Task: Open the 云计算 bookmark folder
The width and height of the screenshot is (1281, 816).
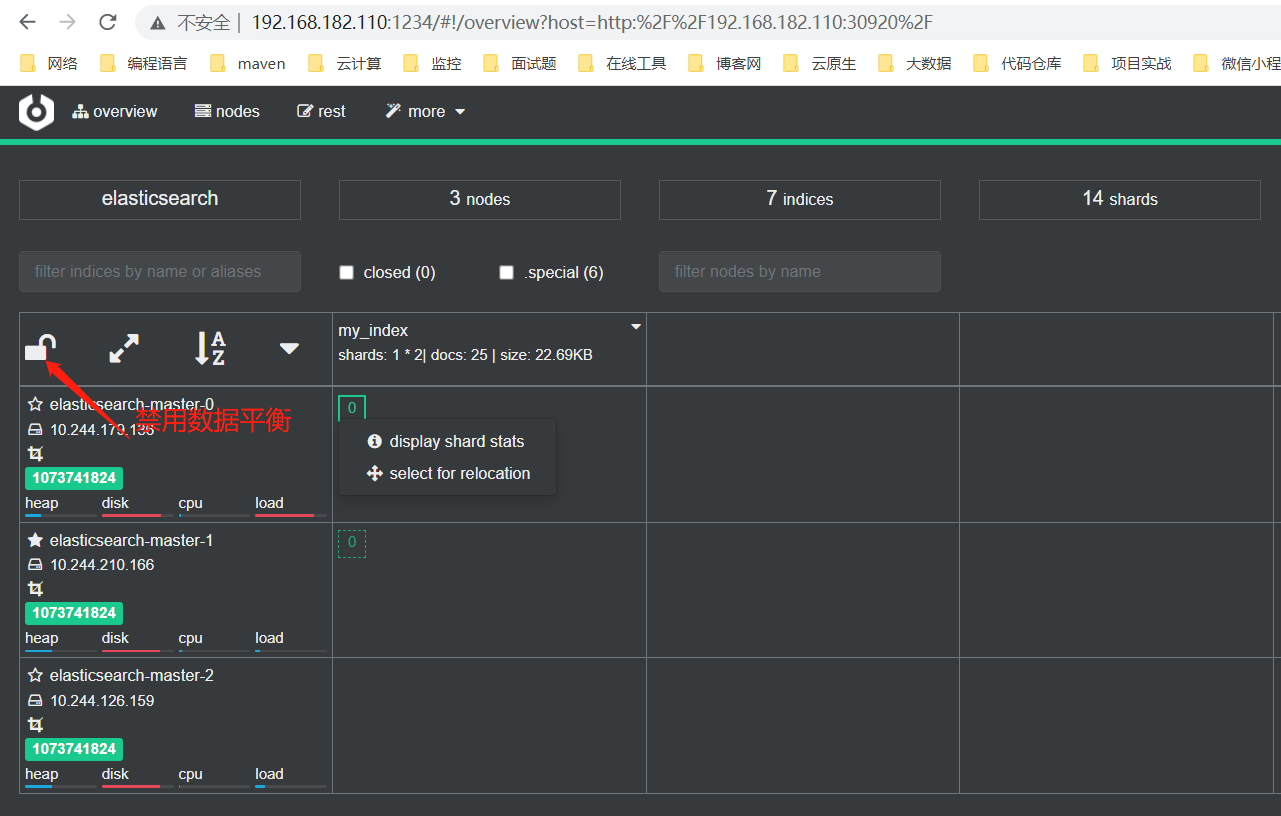Action: point(345,63)
